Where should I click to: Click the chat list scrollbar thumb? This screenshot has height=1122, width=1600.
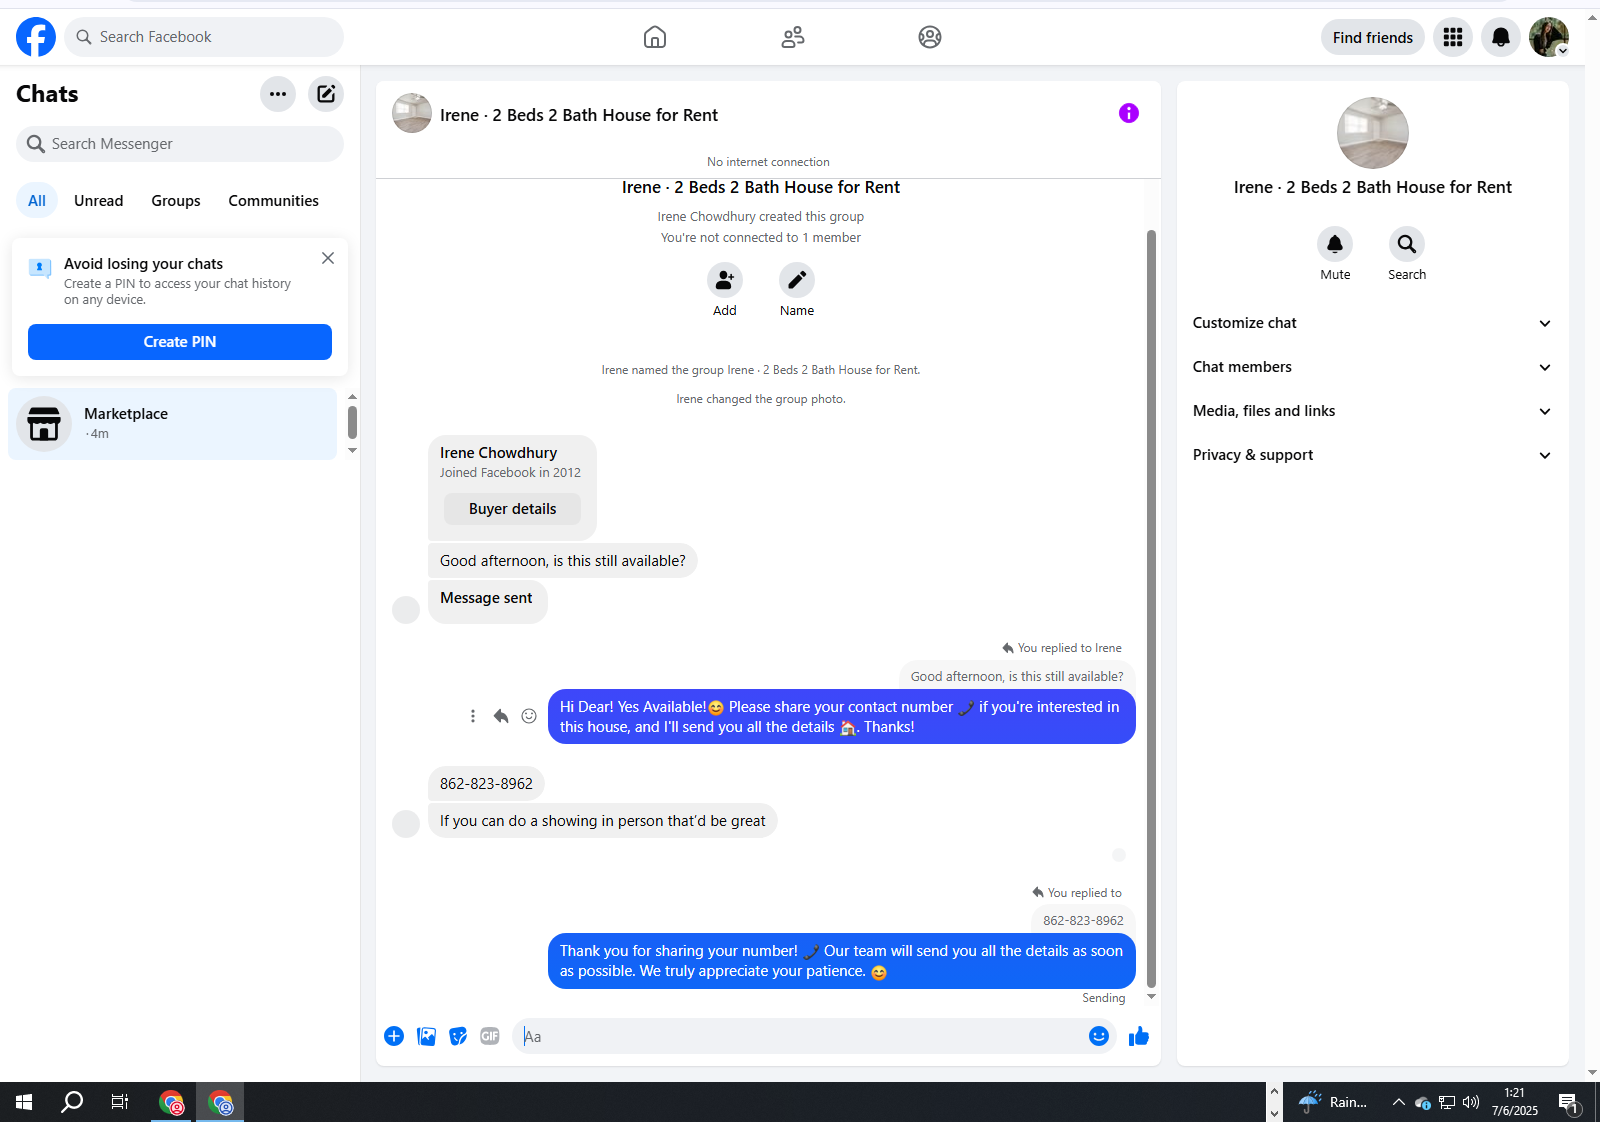tap(352, 422)
